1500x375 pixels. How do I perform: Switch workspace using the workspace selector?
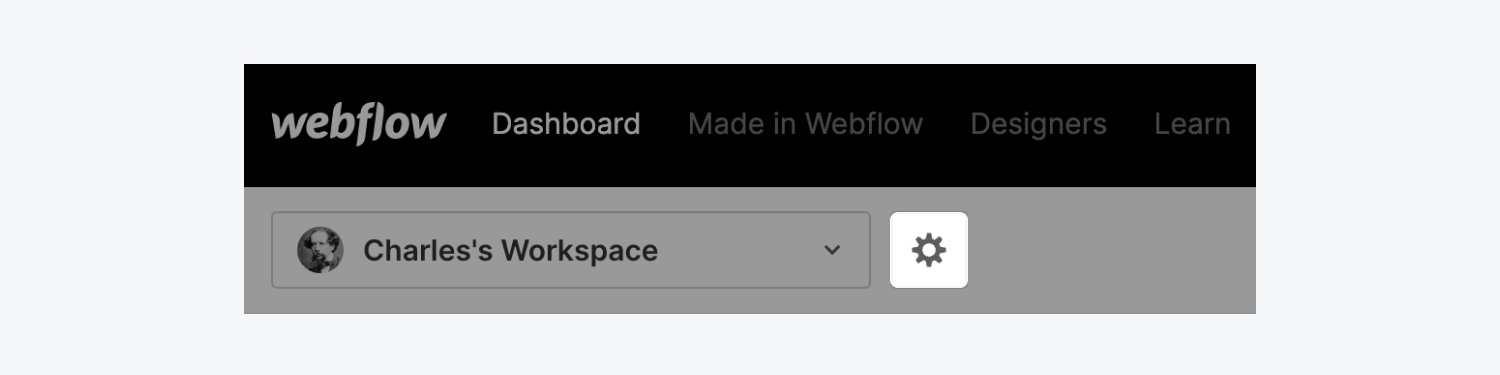click(571, 250)
